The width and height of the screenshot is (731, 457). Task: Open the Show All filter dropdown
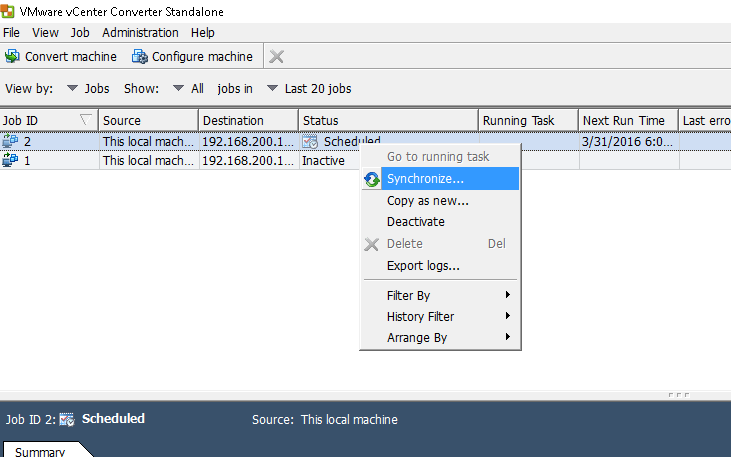click(x=188, y=89)
